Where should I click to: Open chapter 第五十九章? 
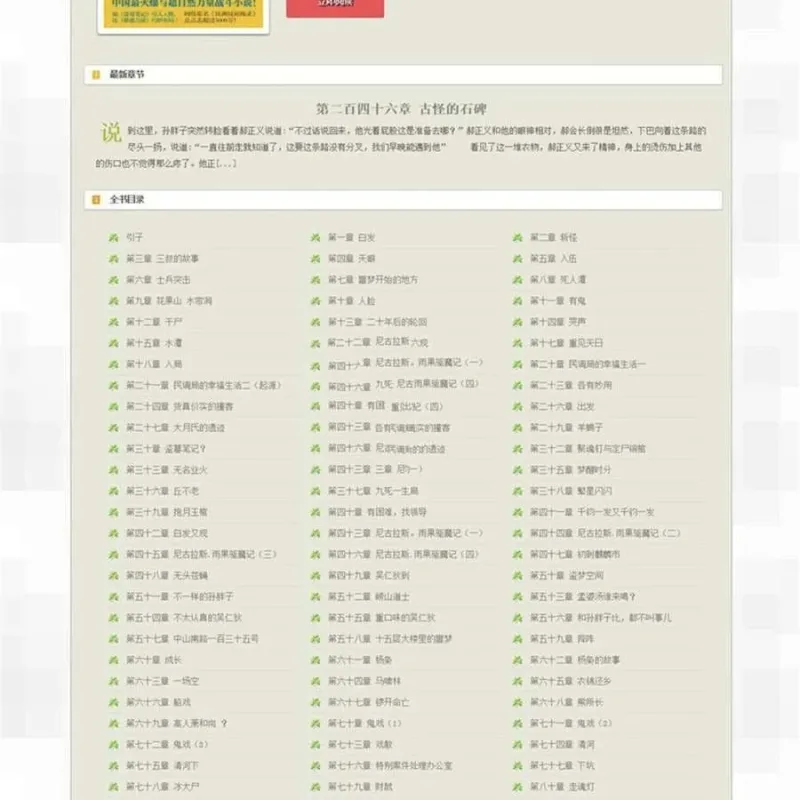(562, 639)
